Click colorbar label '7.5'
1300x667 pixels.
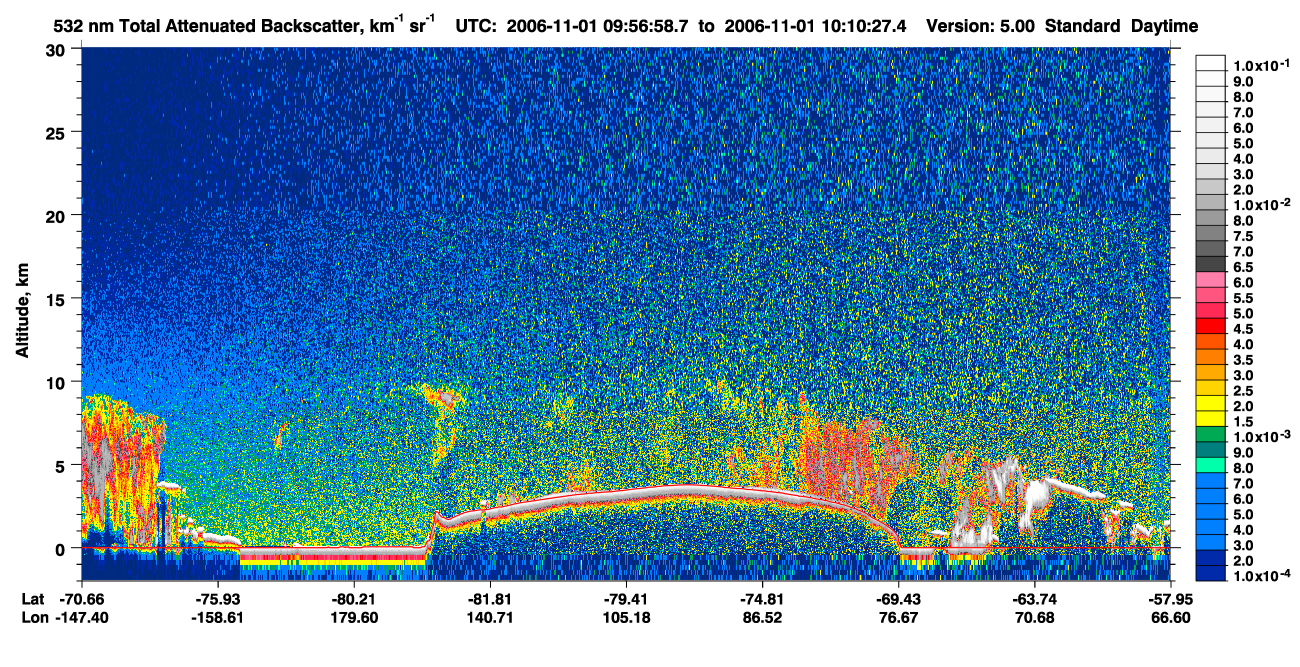(1243, 237)
